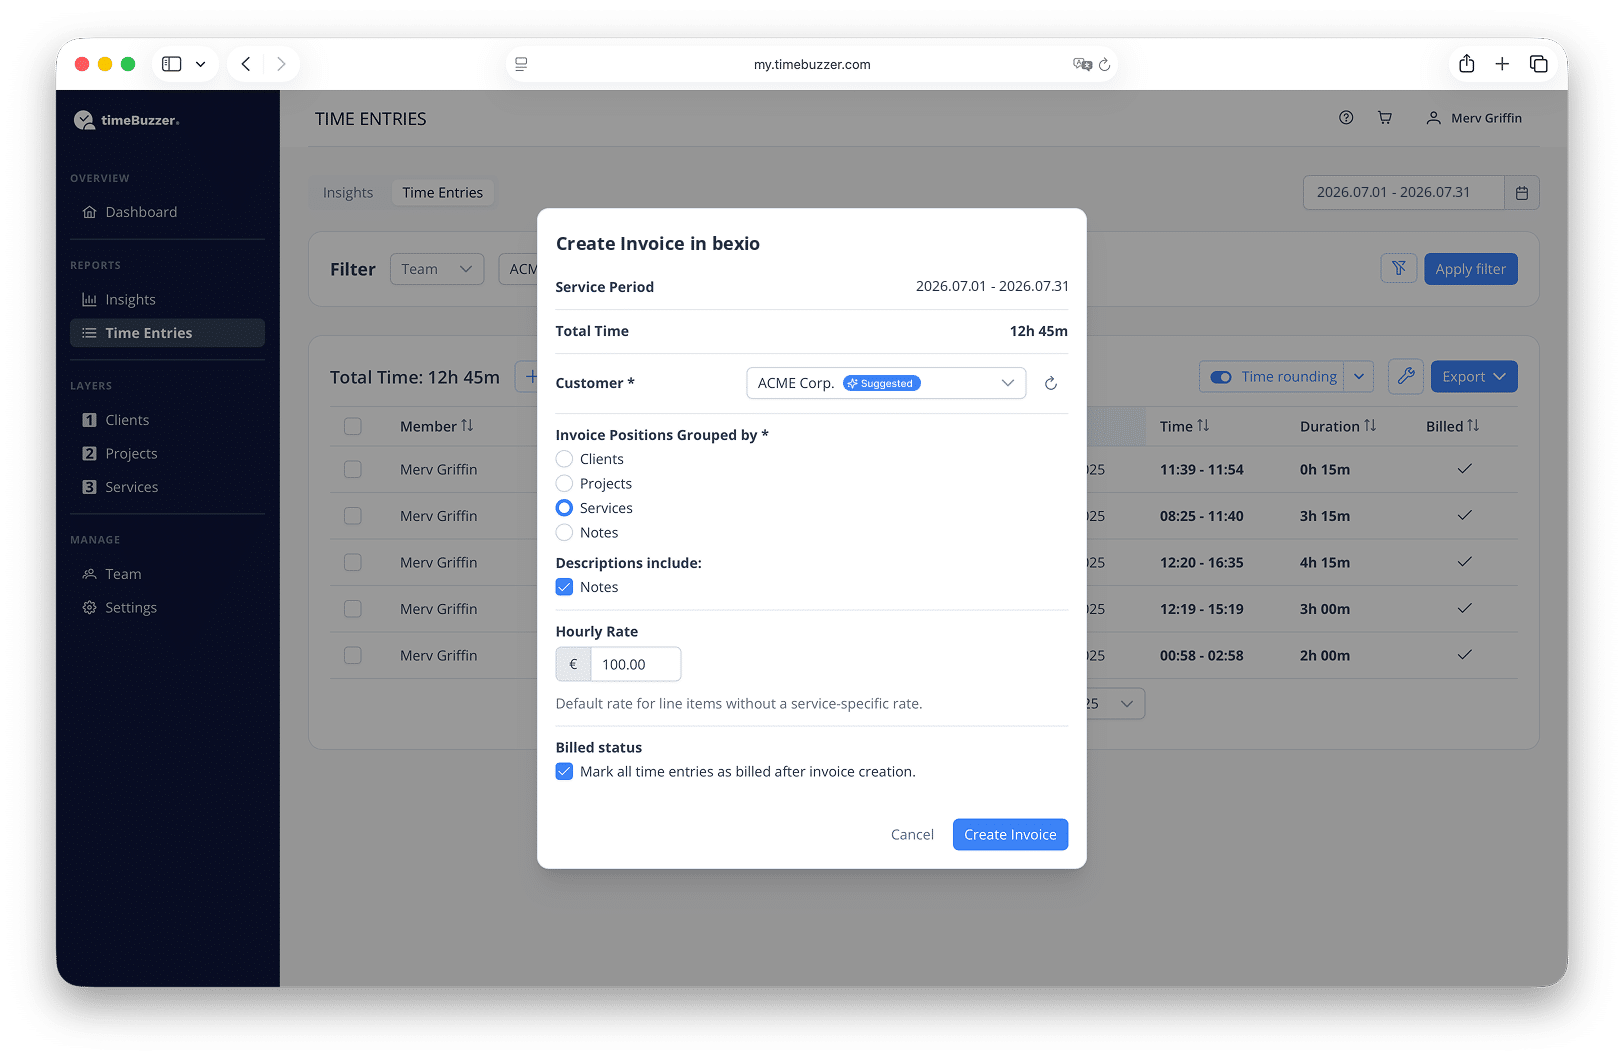Click billed checkmark for the 2h 00m entry
This screenshot has width=1624, height=1061.
1464,655
